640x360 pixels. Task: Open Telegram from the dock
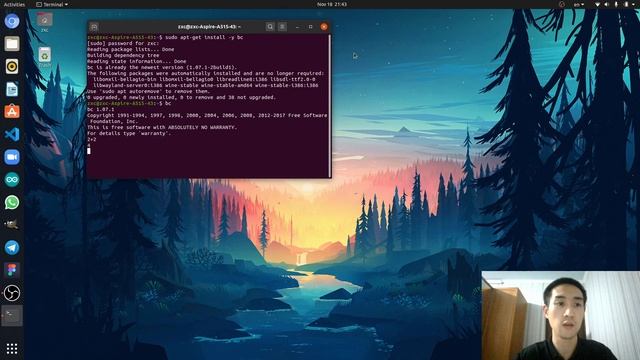coord(12,247)
